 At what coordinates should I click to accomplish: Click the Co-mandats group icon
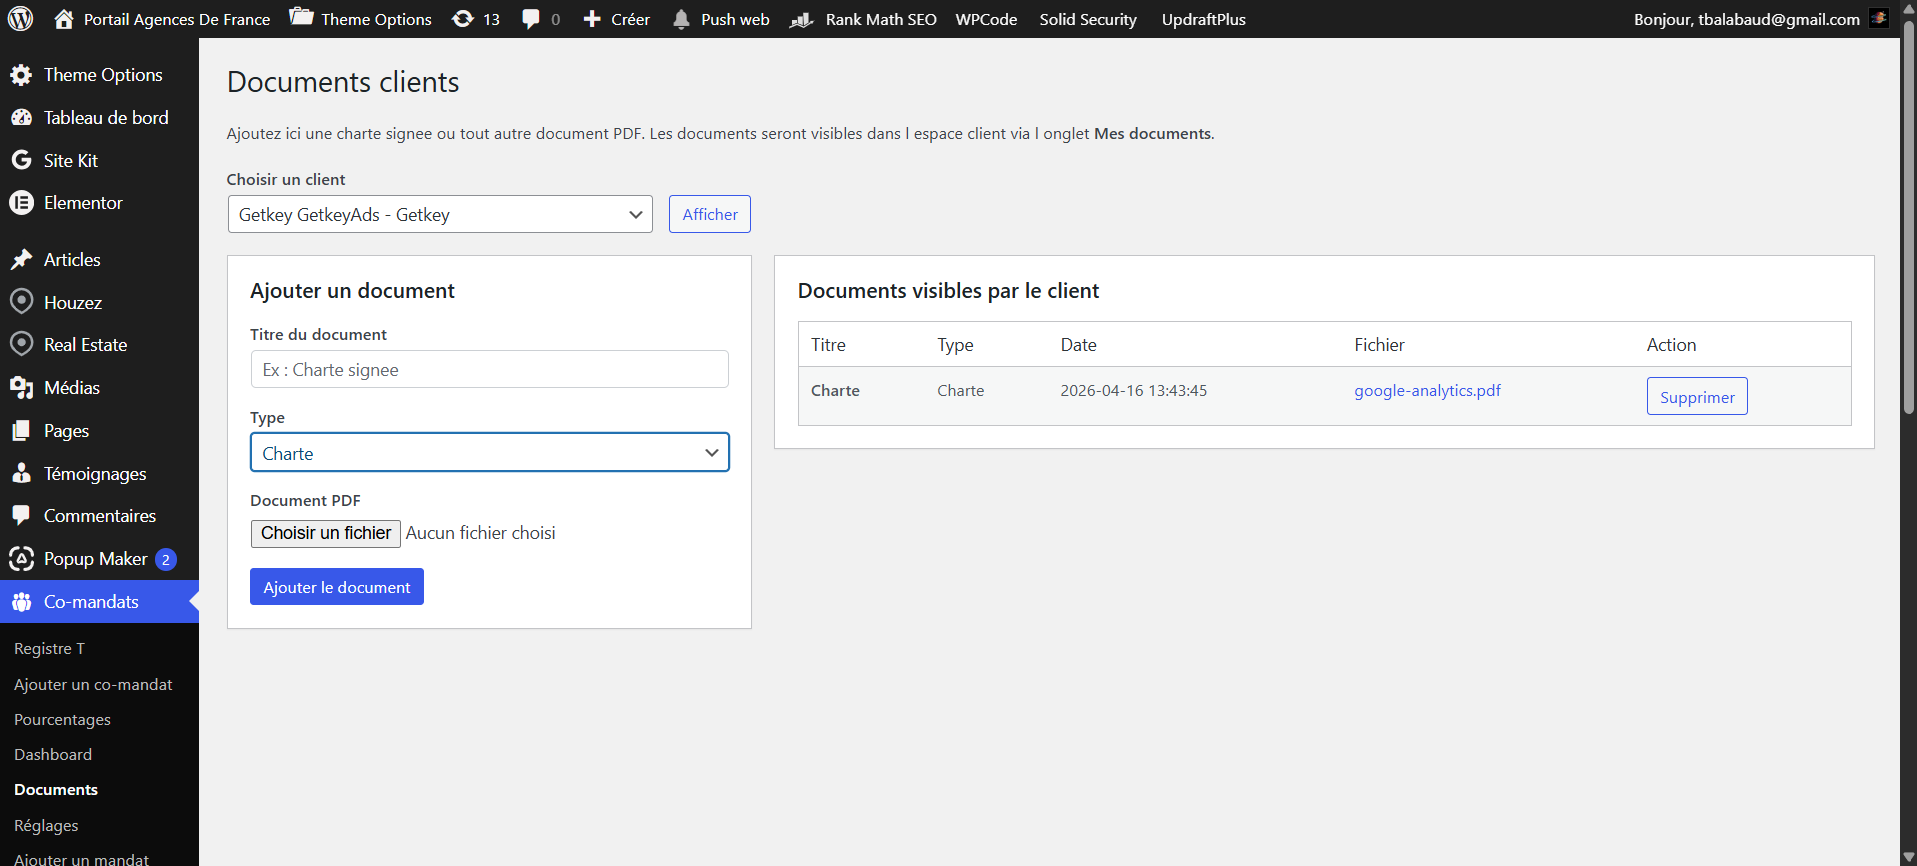pos(21,602)
